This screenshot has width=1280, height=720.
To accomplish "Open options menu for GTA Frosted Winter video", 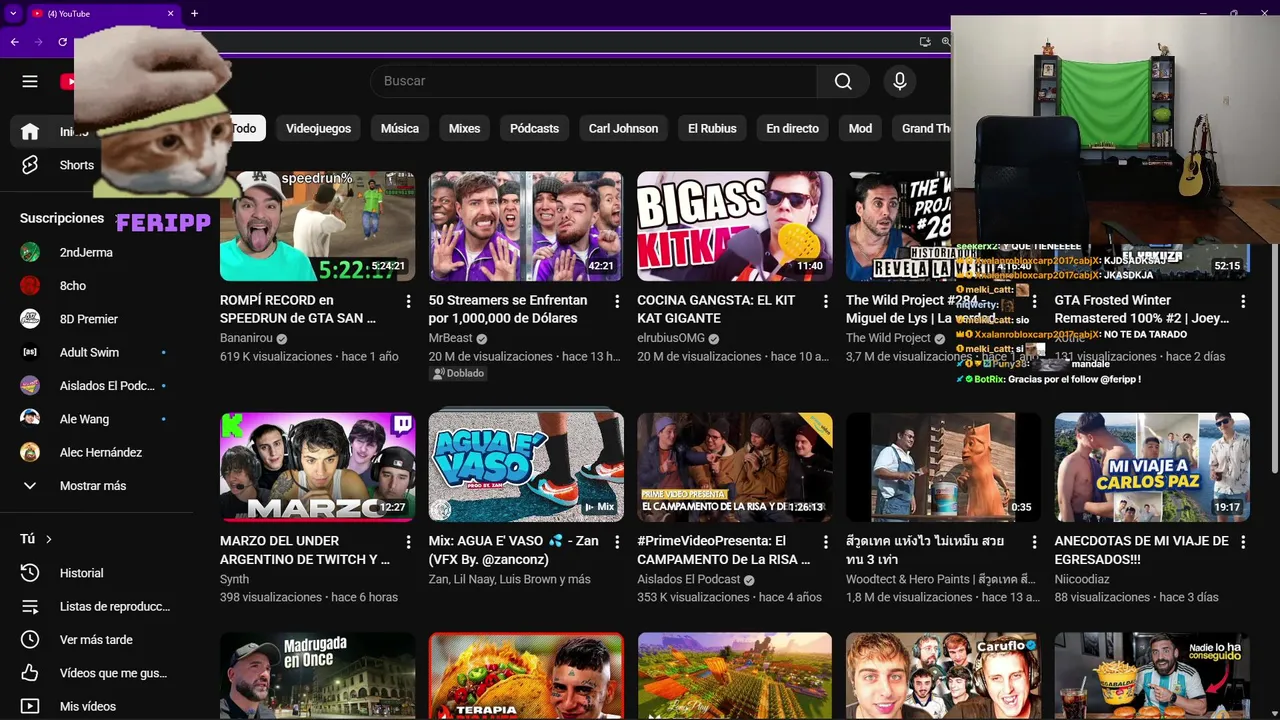I will coord(1243,301).
